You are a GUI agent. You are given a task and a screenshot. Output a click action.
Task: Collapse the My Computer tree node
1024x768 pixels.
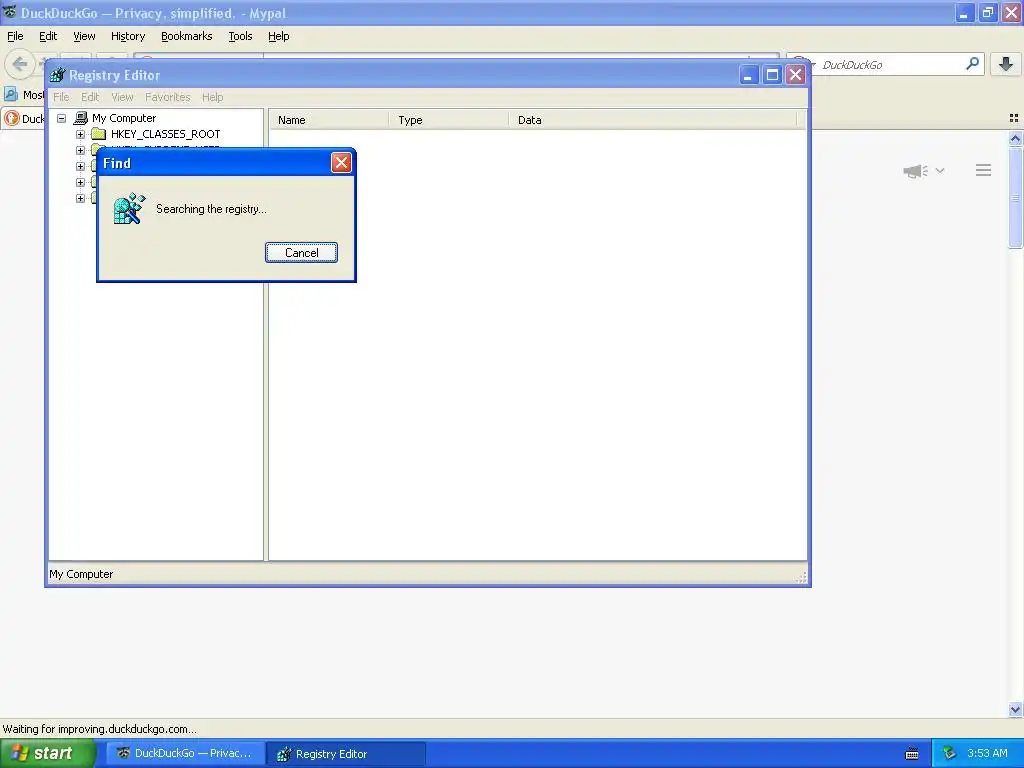tap(61, 118)
